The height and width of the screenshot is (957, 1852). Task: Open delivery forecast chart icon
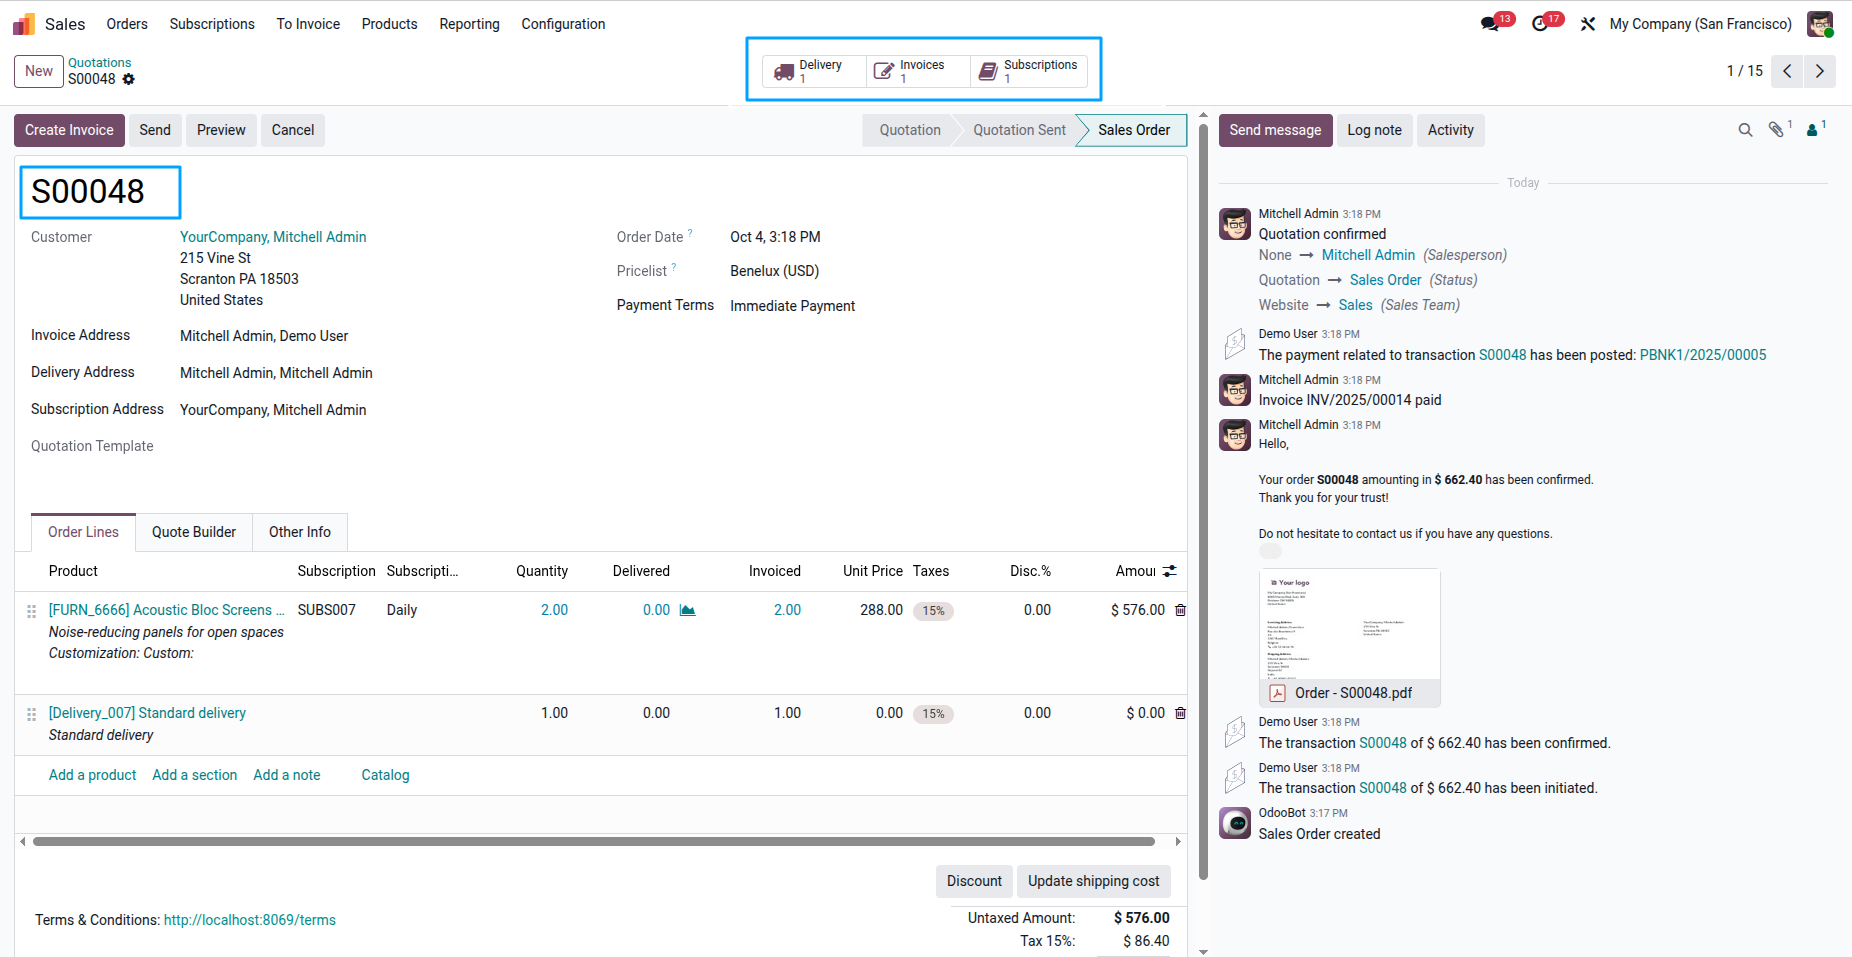tap(687, 610)
